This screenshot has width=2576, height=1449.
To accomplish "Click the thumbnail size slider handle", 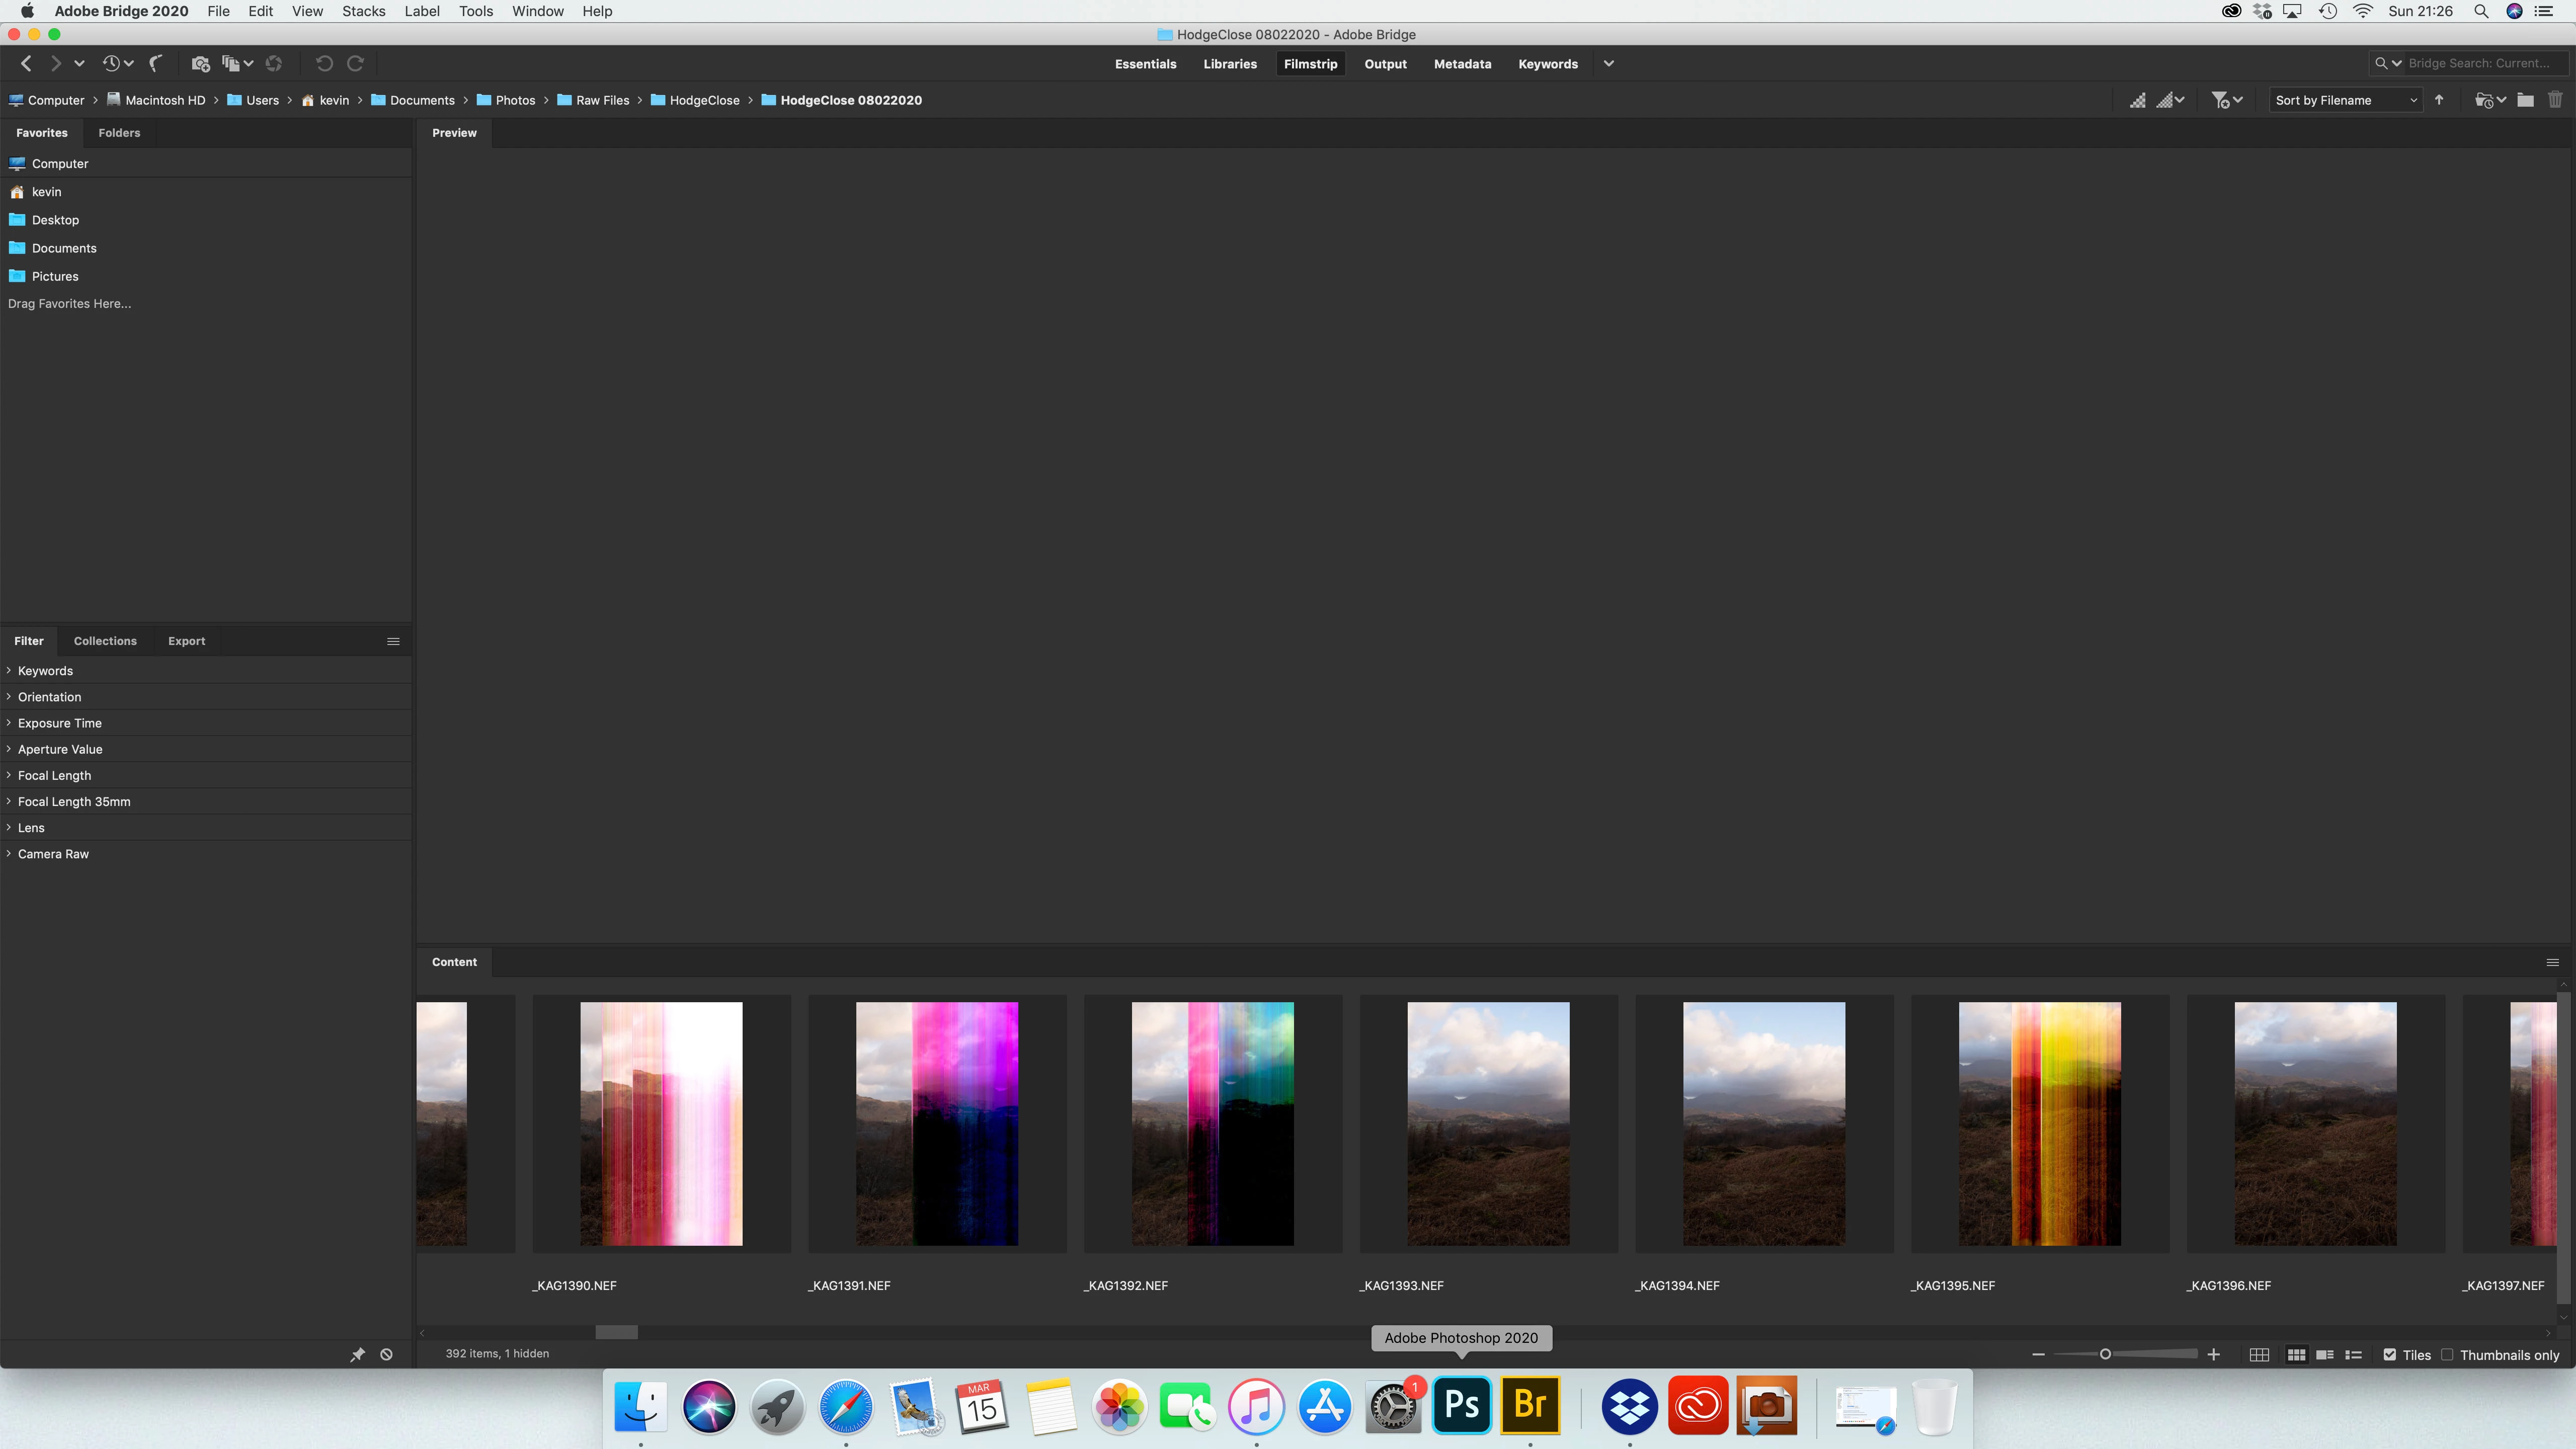I will click(x=2105, y=1354).
